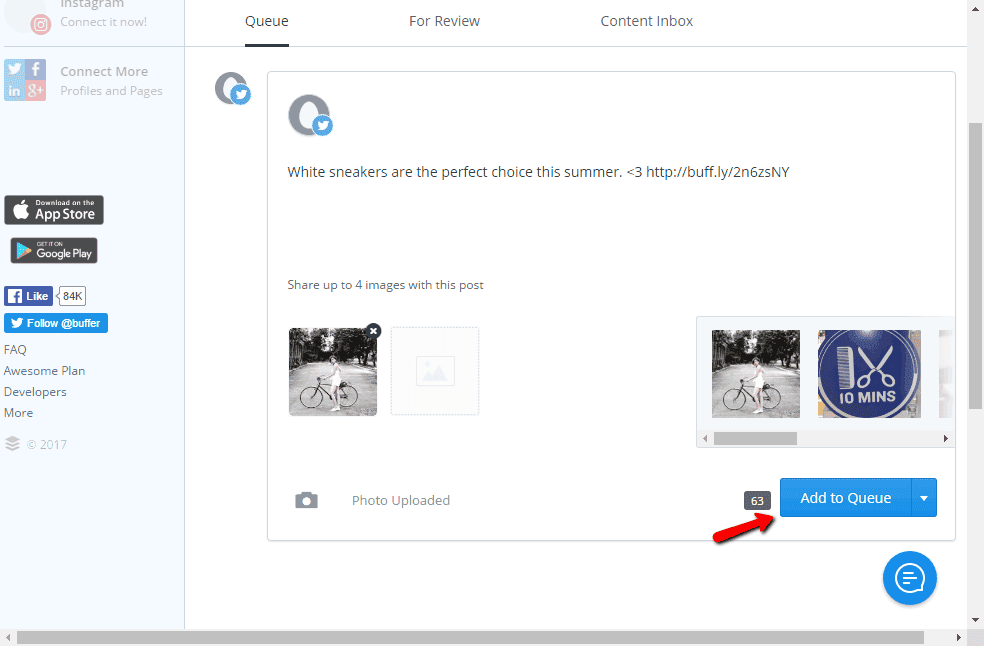984x646 pixels.
Task: Click the Photo Uploaded status text
Action: pyautogui.click(x=401, y=500)
